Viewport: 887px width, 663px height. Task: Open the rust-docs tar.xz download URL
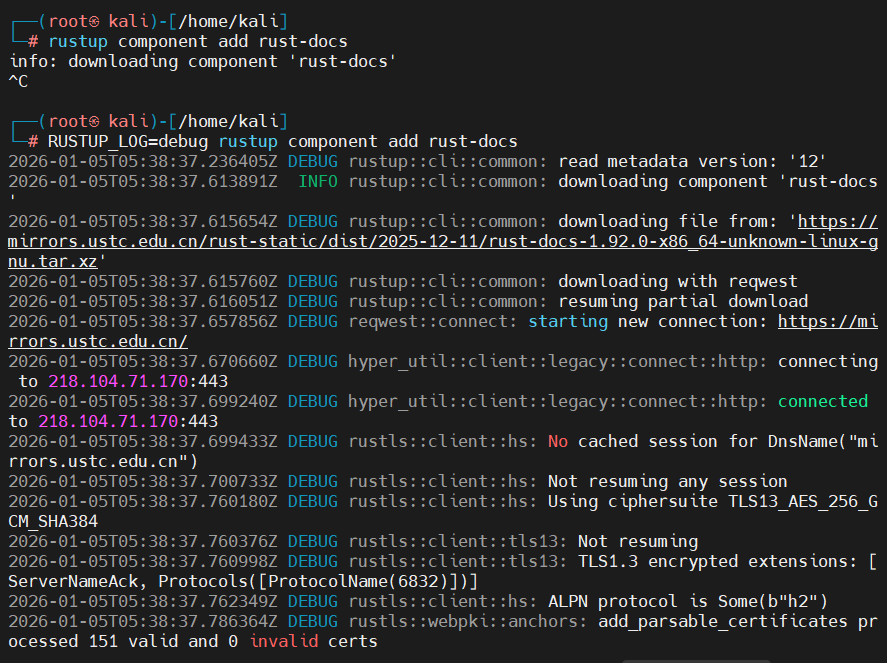coord(440,241)
